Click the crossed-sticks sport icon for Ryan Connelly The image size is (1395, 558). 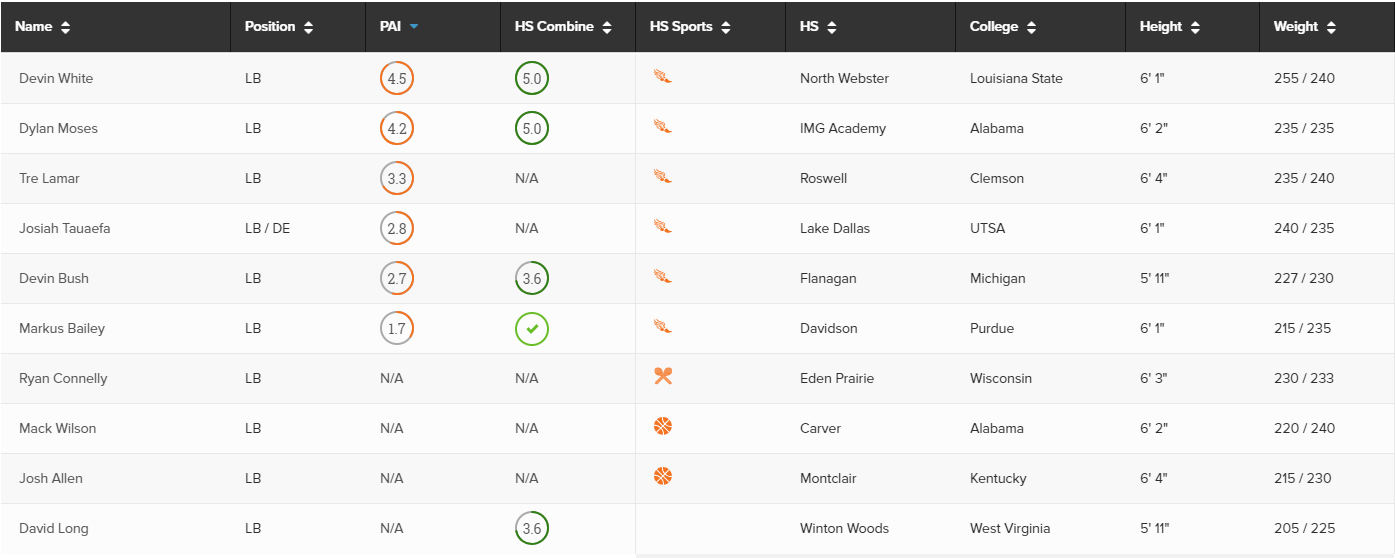tap(662, 376)
